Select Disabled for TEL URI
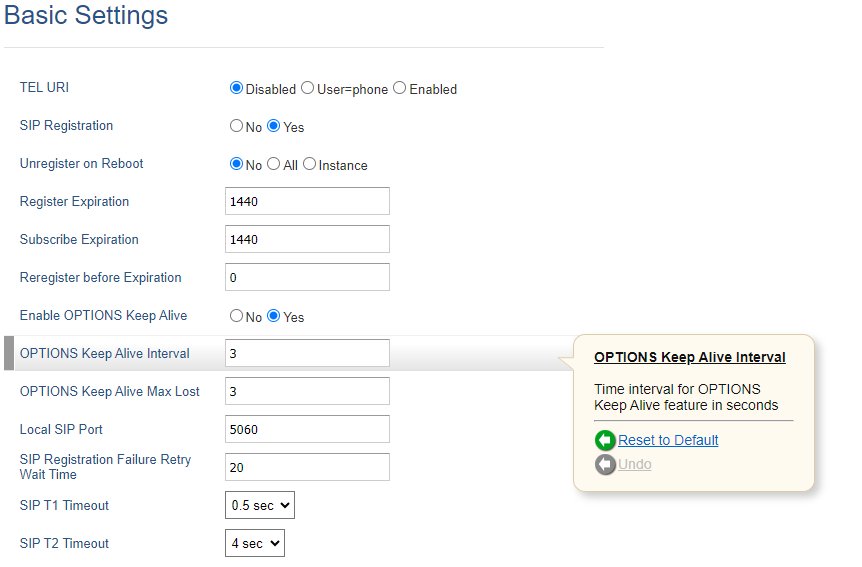 [236, 88]
